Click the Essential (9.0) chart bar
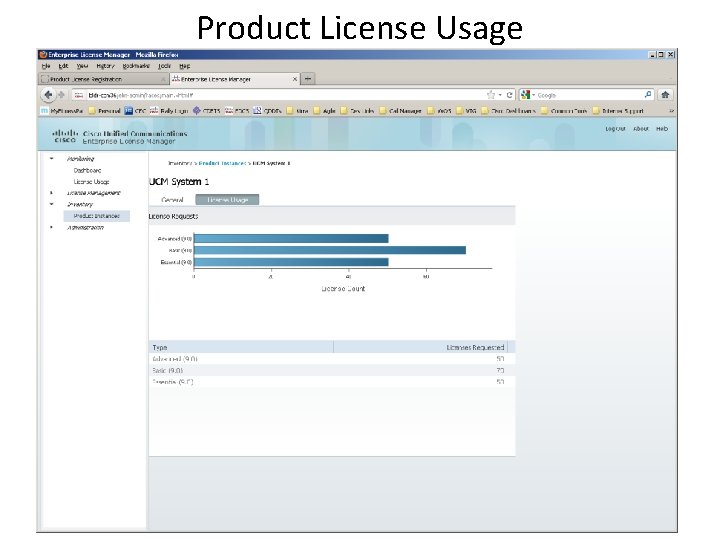 tap(291, 262)
